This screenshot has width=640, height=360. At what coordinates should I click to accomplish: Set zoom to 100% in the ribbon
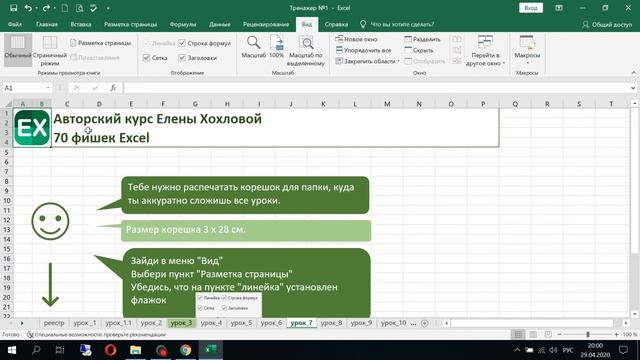tap(276, 47)
